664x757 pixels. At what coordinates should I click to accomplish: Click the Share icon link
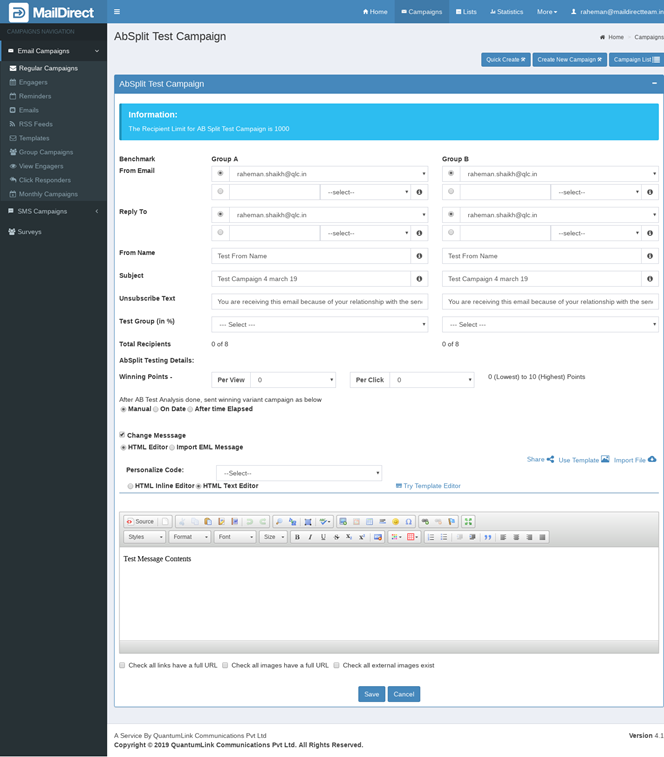540,460
